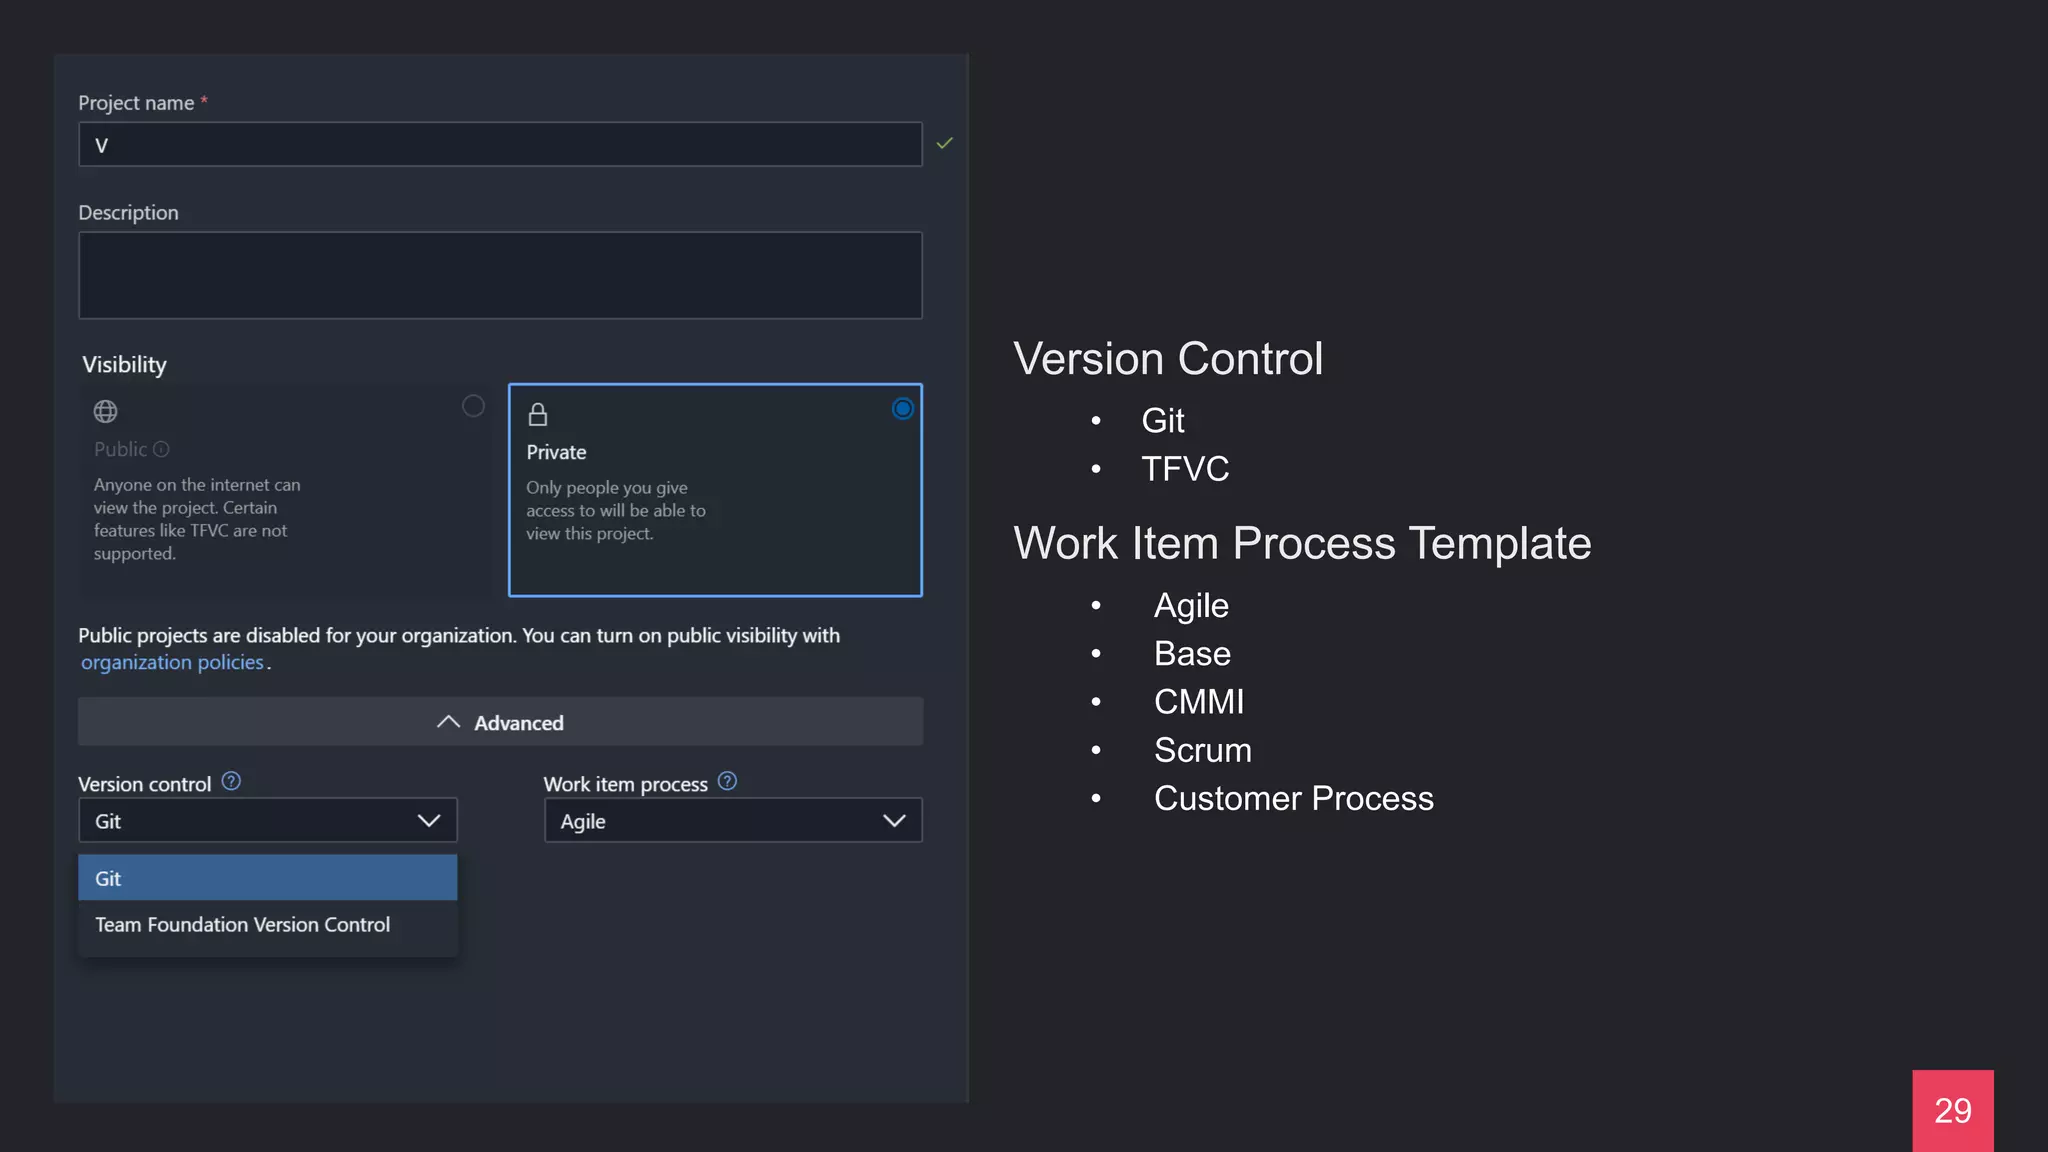
Task: Click the lock icon in Private card
Action: coord(538,414)
